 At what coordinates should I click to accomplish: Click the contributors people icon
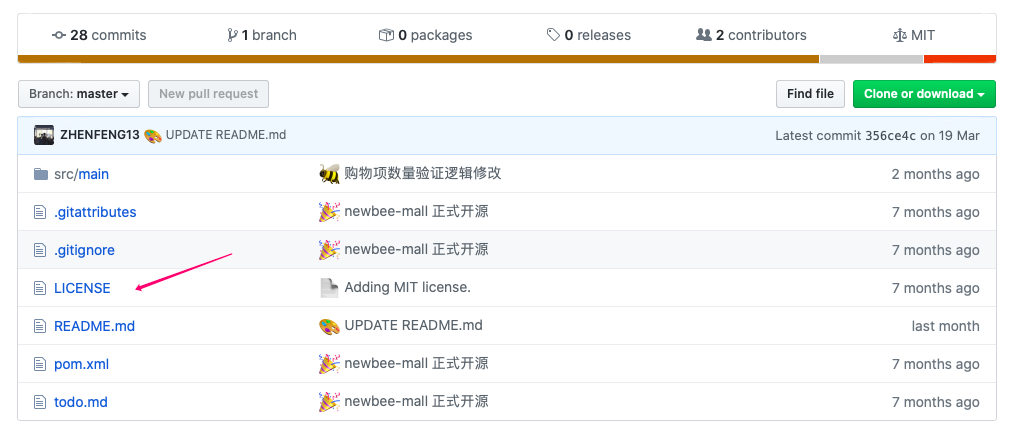pyautogui.click(x=703, y=35)
